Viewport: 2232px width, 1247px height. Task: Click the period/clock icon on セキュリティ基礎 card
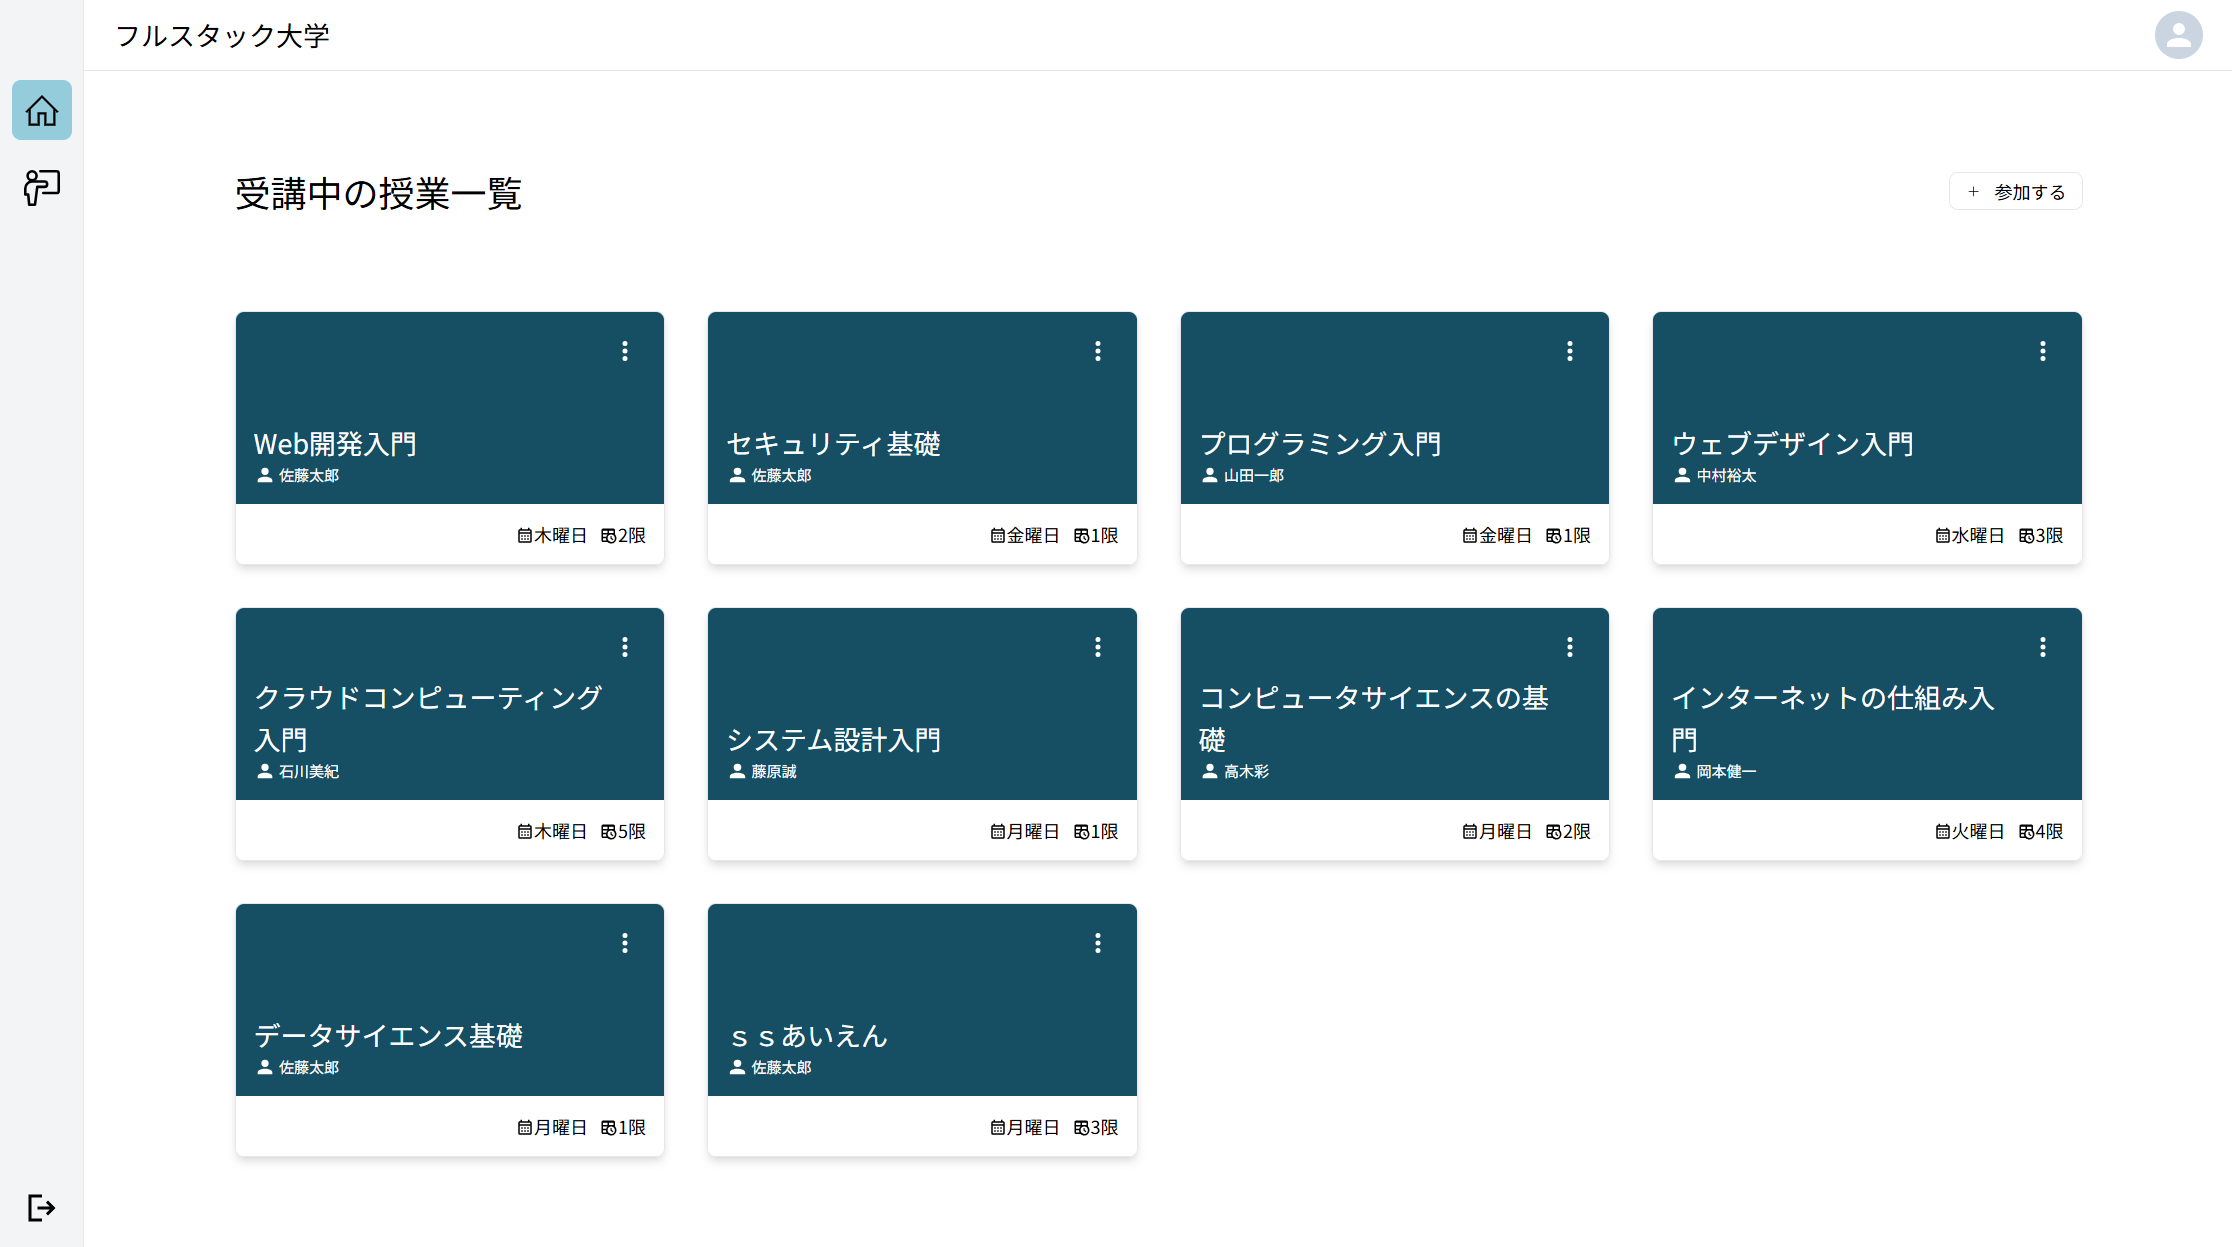pyautogui.click(x=1081, y=535)
